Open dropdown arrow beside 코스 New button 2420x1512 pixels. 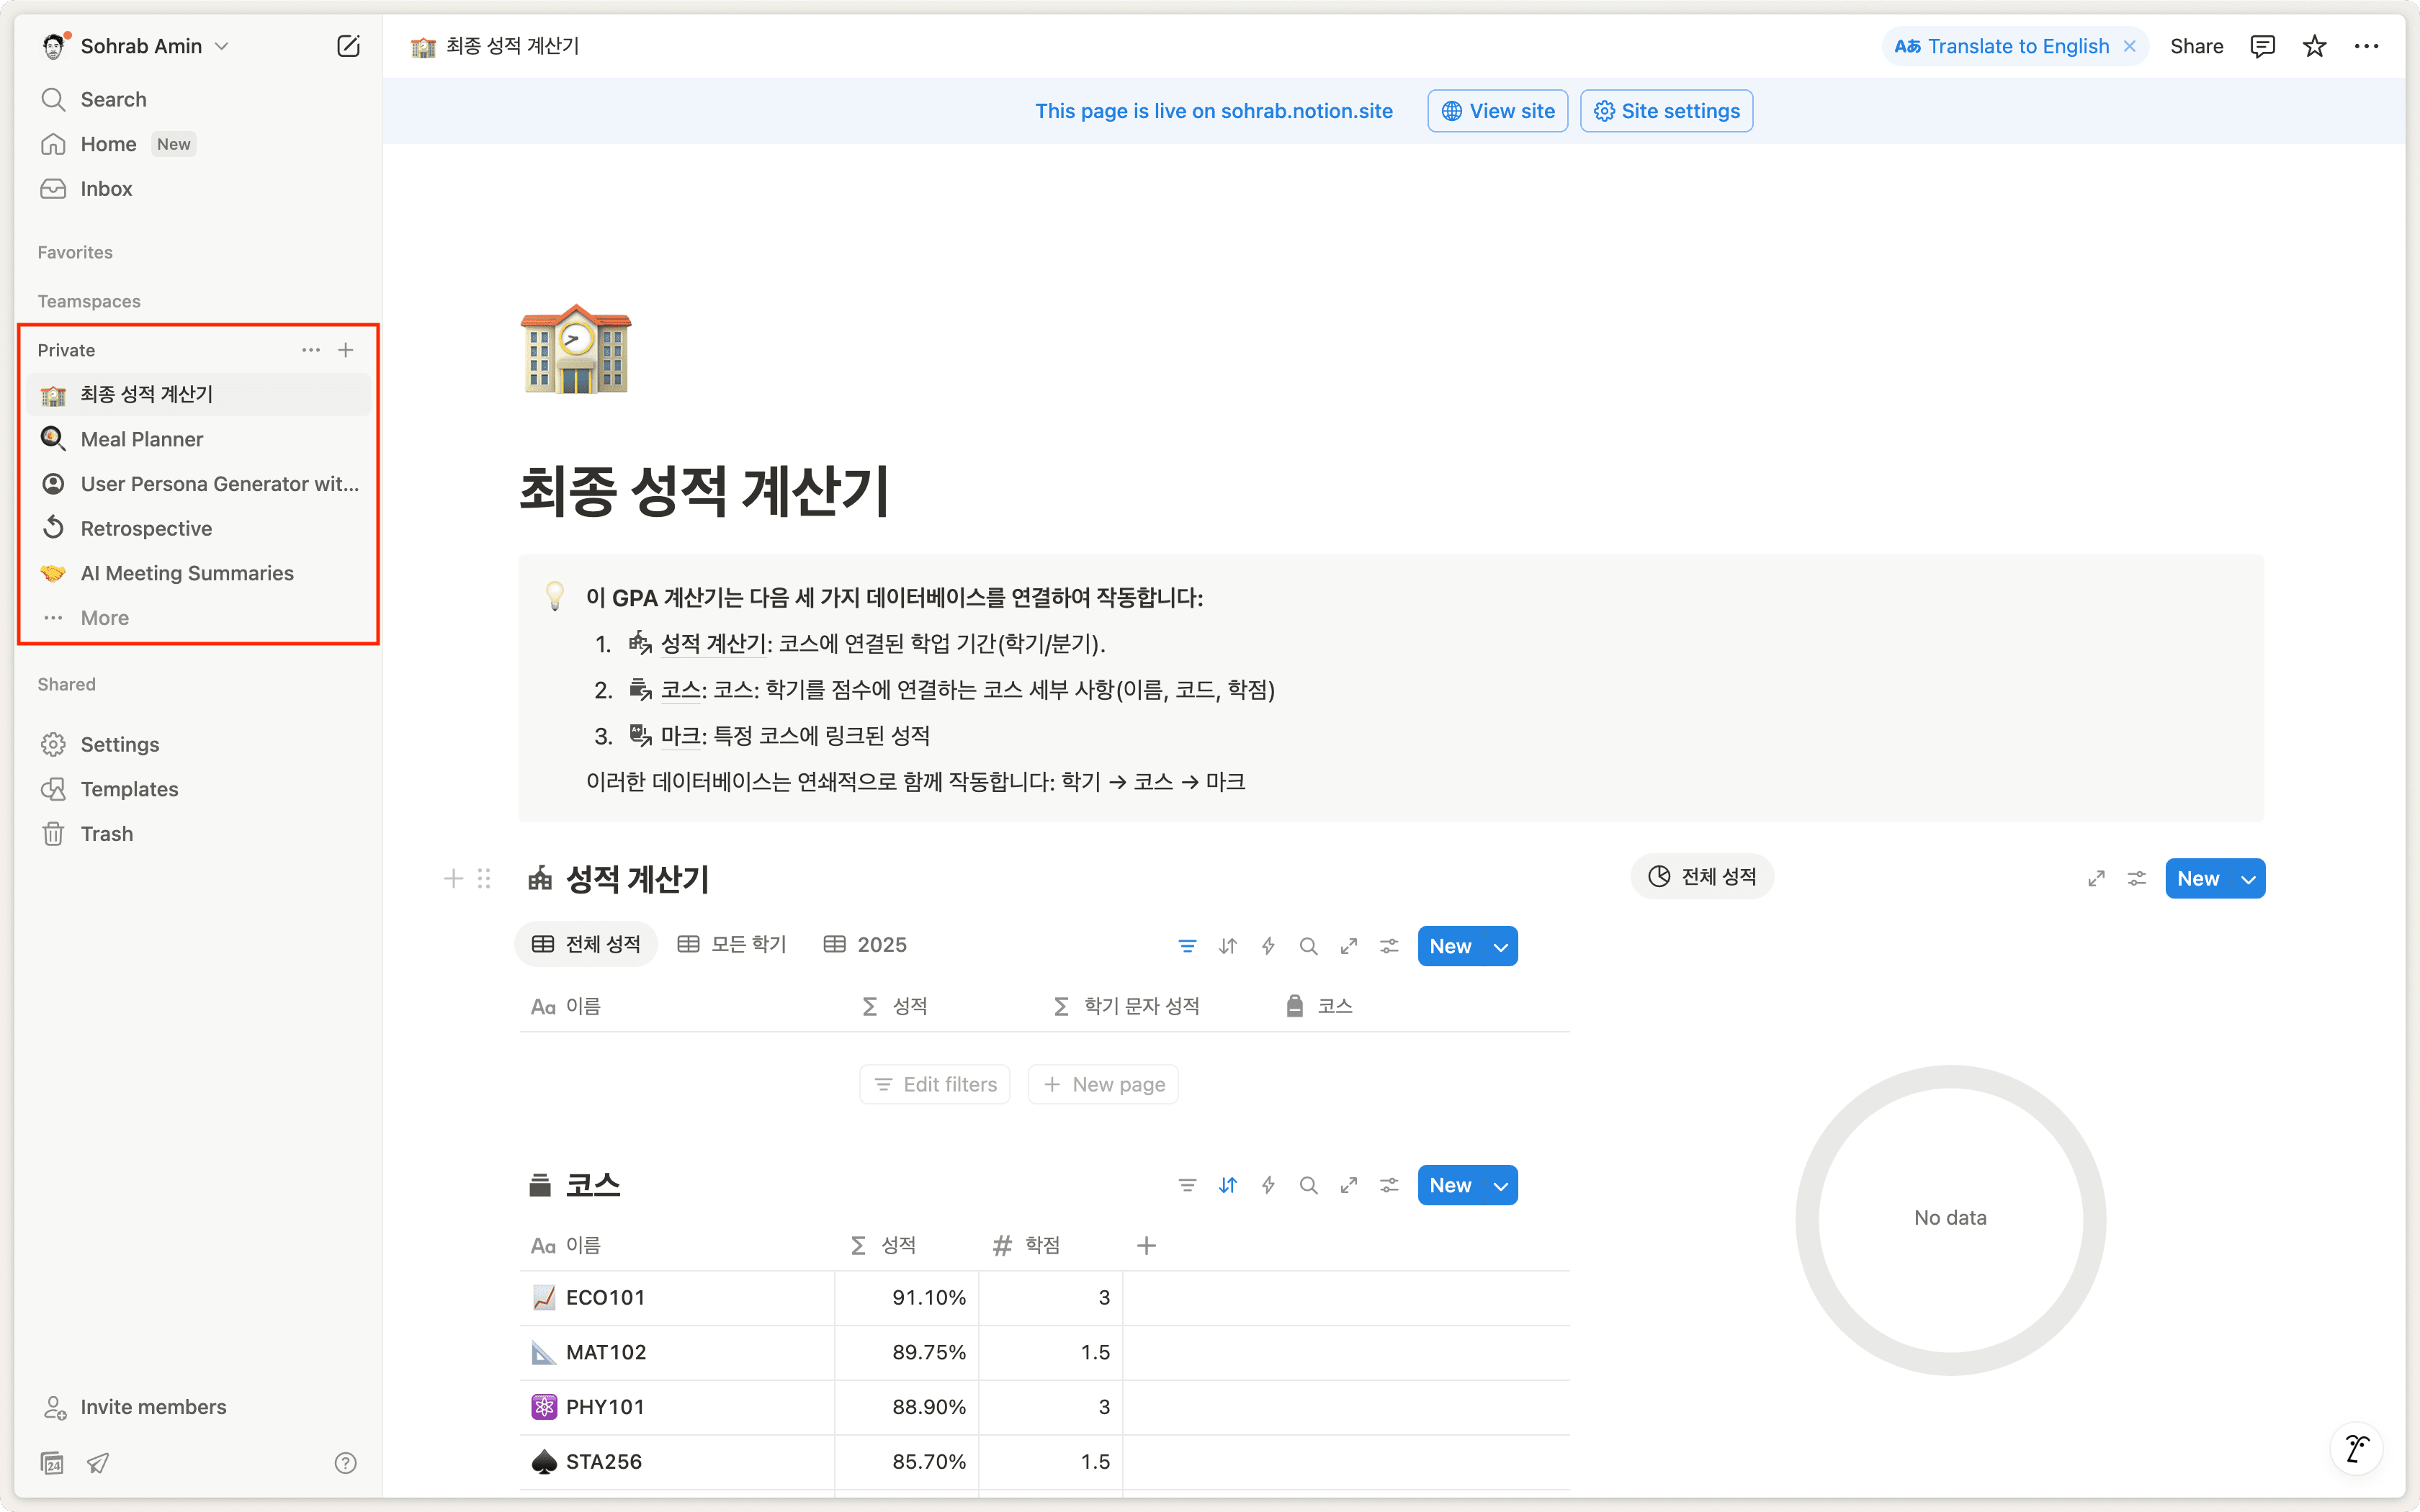1500,1186
